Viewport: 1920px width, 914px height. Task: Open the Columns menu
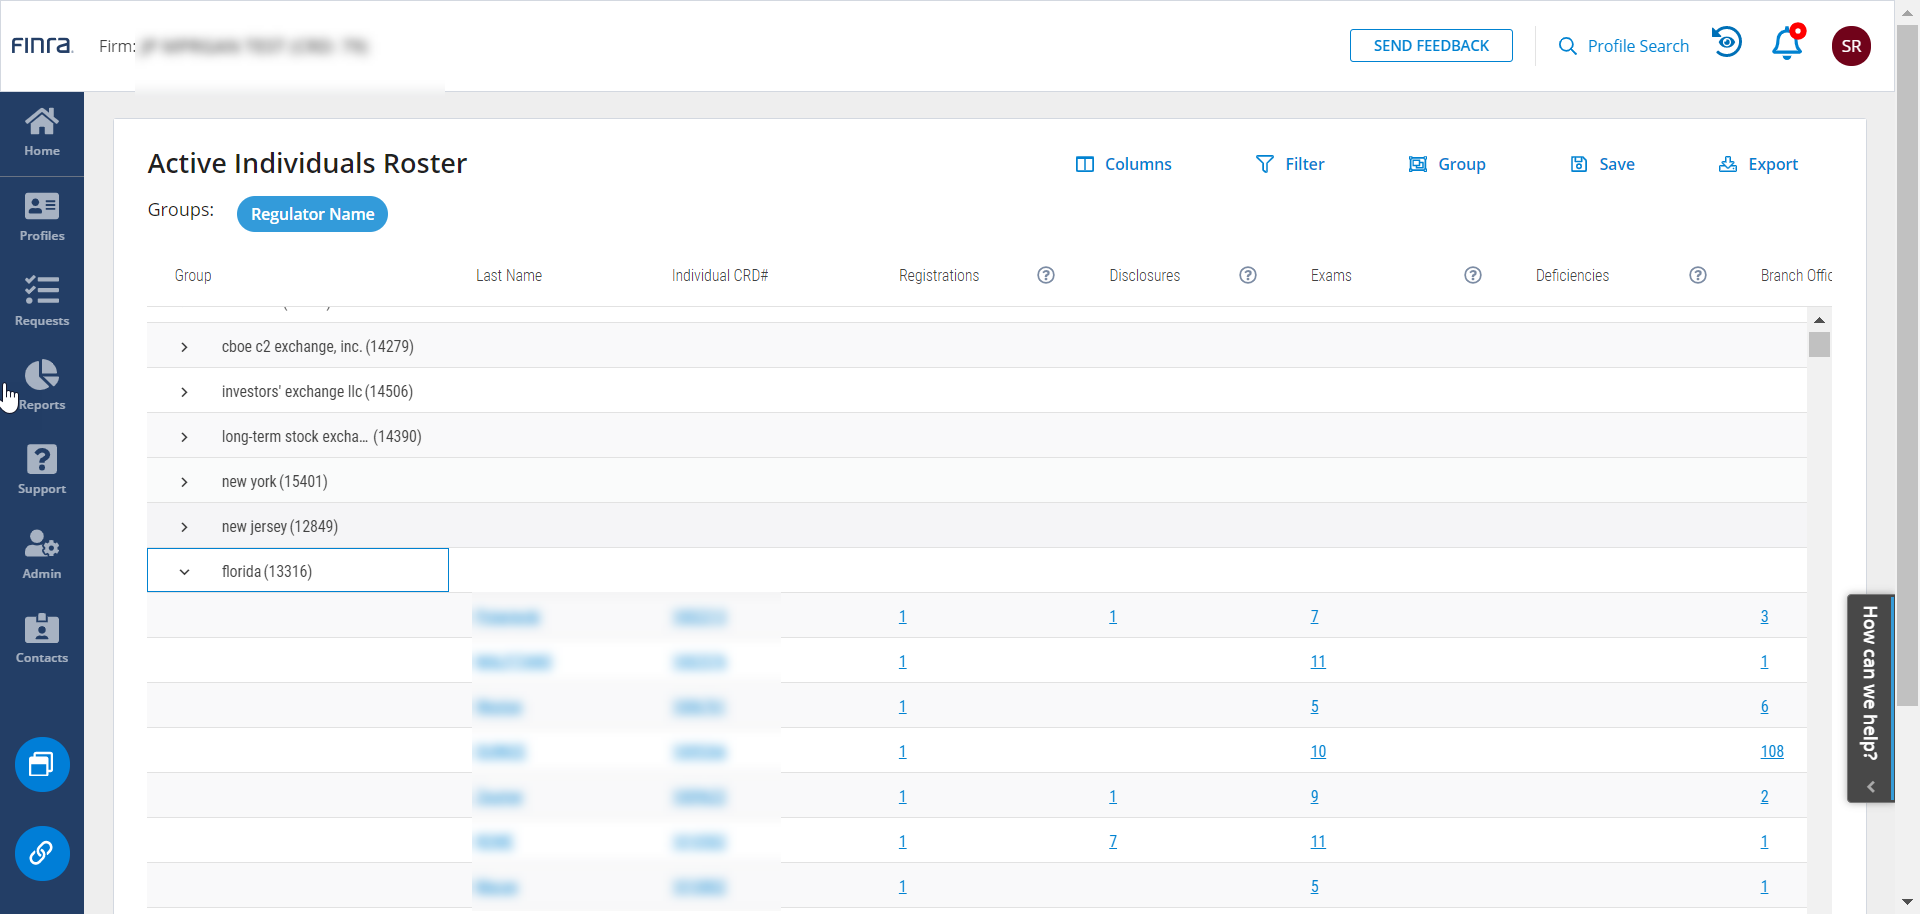coord(1123,164)
